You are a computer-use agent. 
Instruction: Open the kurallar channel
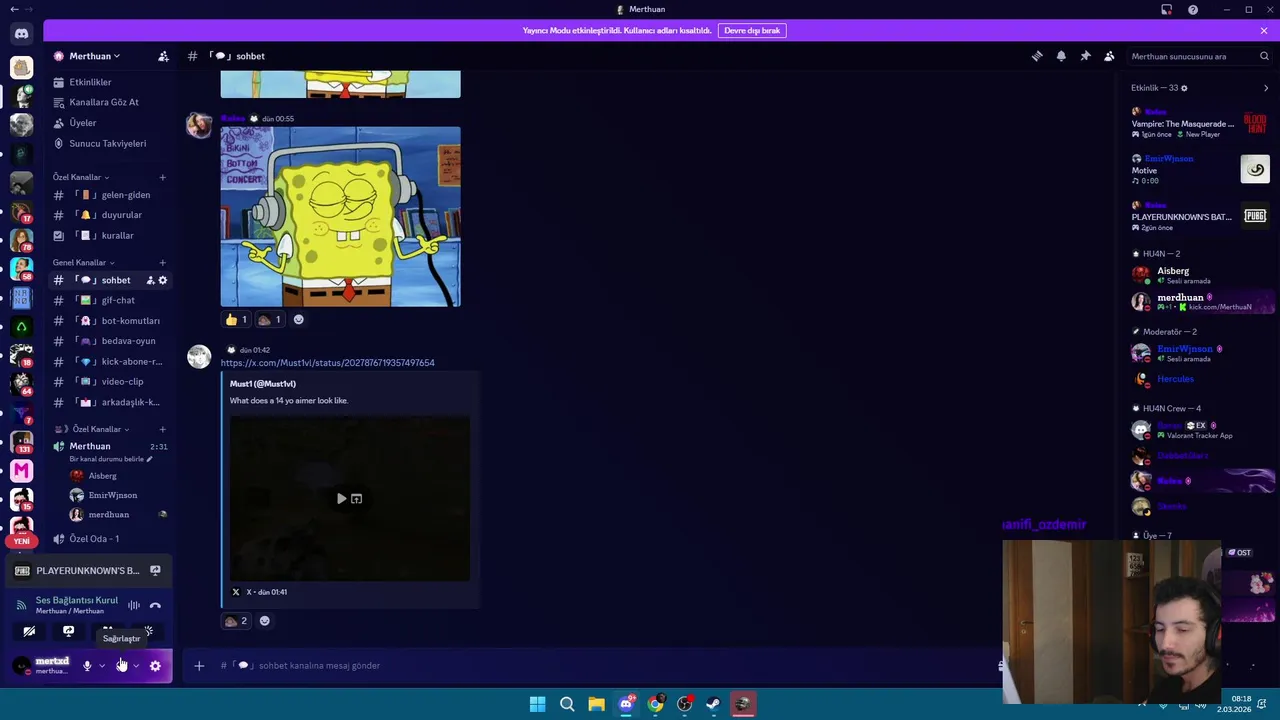tap(110, 235)
